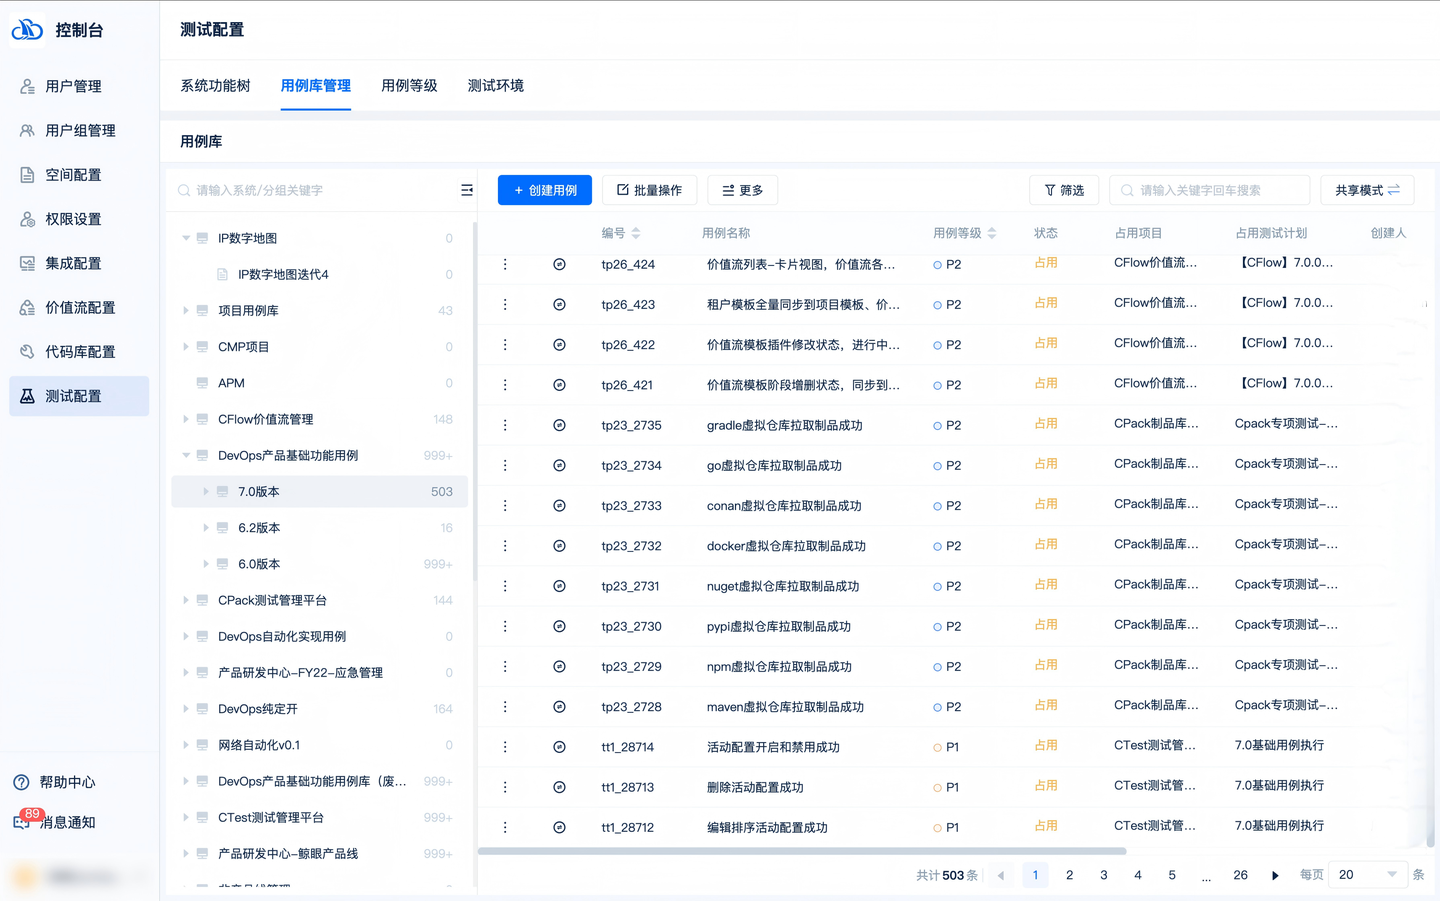Viewport: 1440px width, 901px height.
Task: Switch to the 用例库管理 tab
Action: click(x=316, y=86)
